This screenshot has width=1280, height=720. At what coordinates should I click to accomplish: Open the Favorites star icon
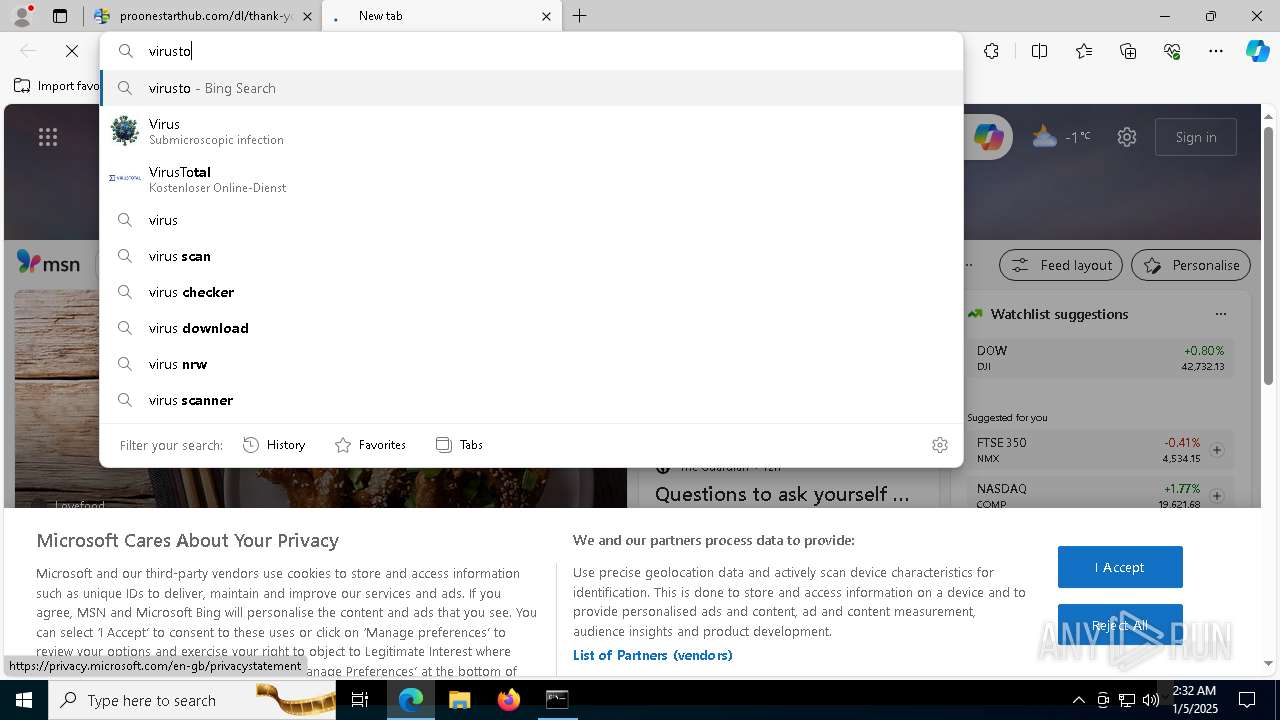[1084, 51]
